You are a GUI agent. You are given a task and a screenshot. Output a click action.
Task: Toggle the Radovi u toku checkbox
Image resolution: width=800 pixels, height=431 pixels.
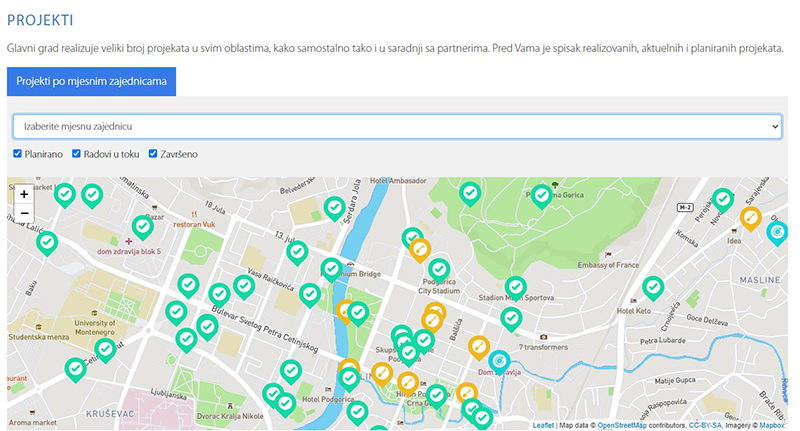(77, 154)
